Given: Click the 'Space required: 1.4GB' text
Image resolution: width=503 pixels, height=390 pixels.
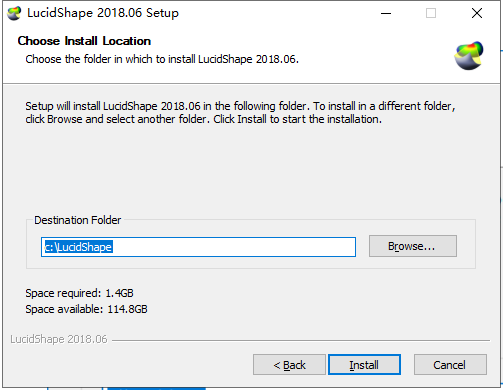Looking at the screenshot, I should [x=79, y=293].
